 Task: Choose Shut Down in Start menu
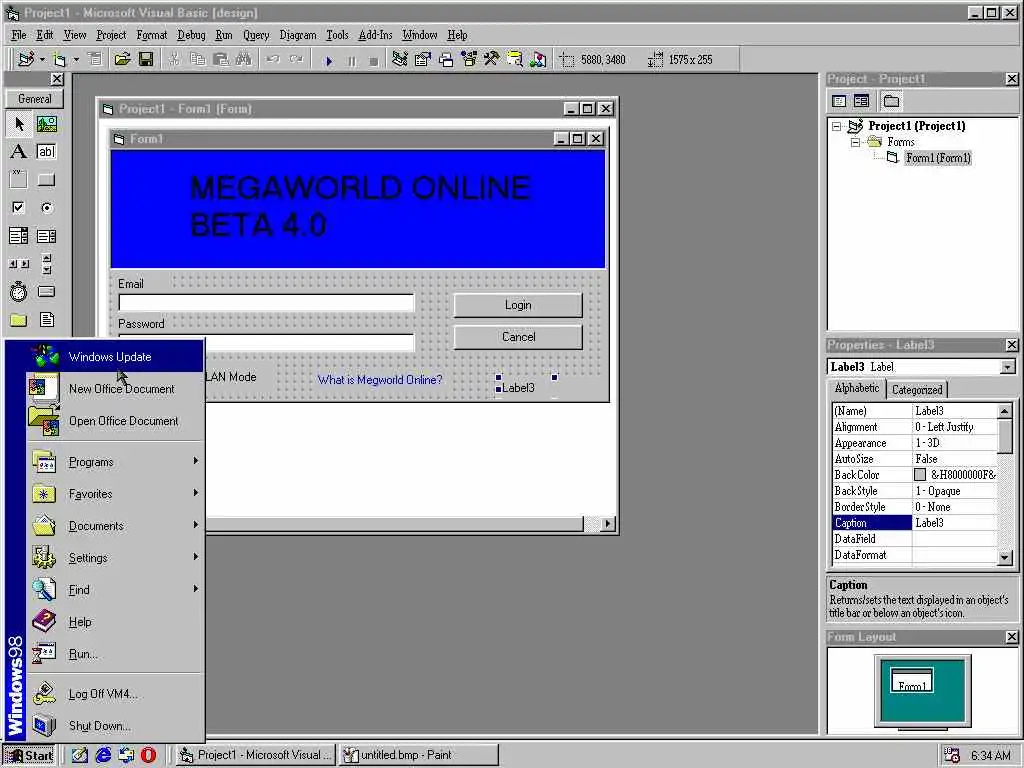pyautogui.click(x=116, y=726)
